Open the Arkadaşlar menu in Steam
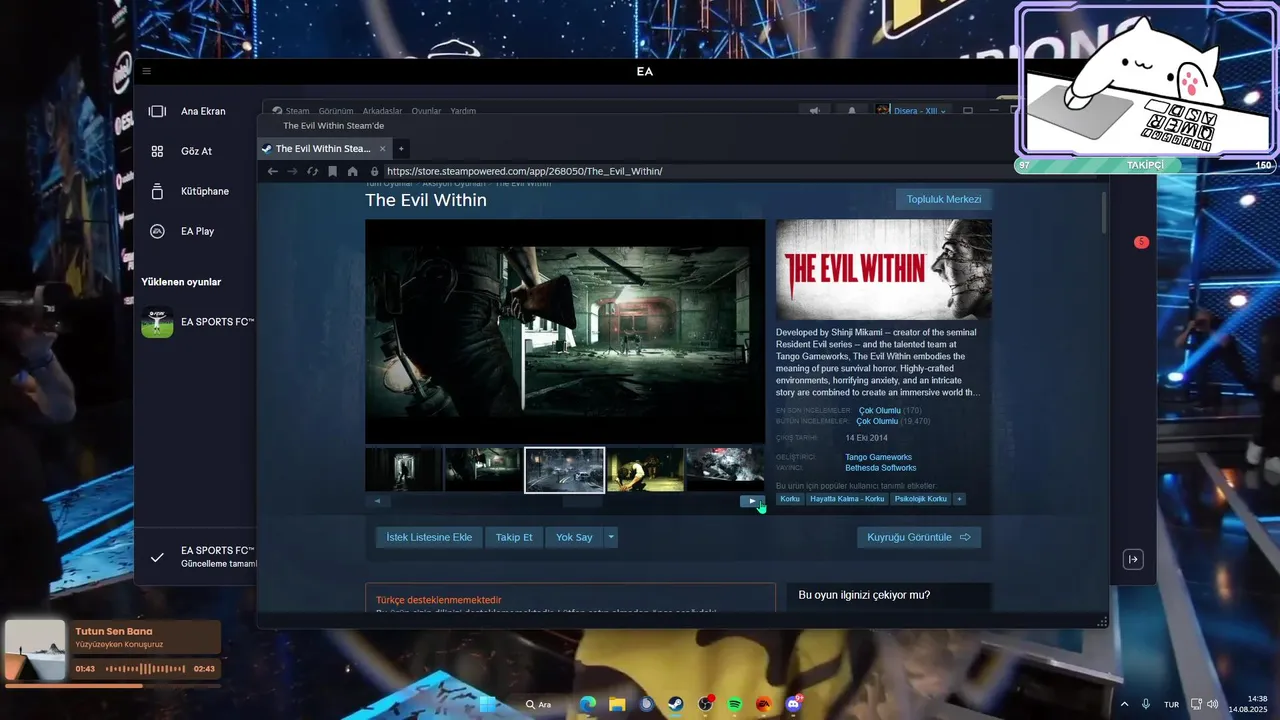Image resolution: width=1280 pixels, height=720 pixels. pyautogui.click(x=382, y=111)
